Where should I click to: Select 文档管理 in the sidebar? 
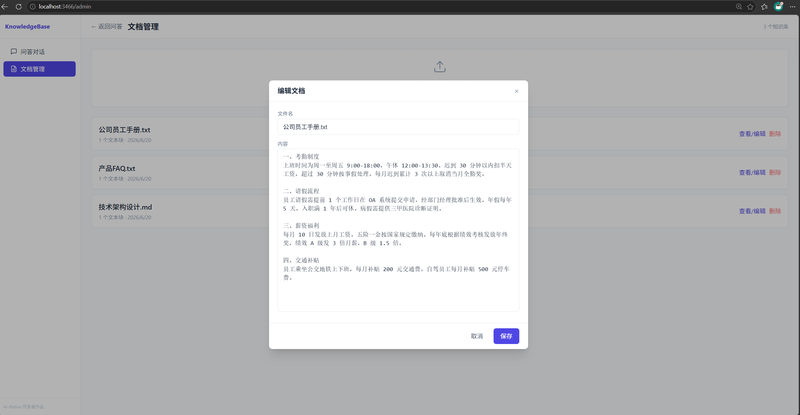pos(39,69)
